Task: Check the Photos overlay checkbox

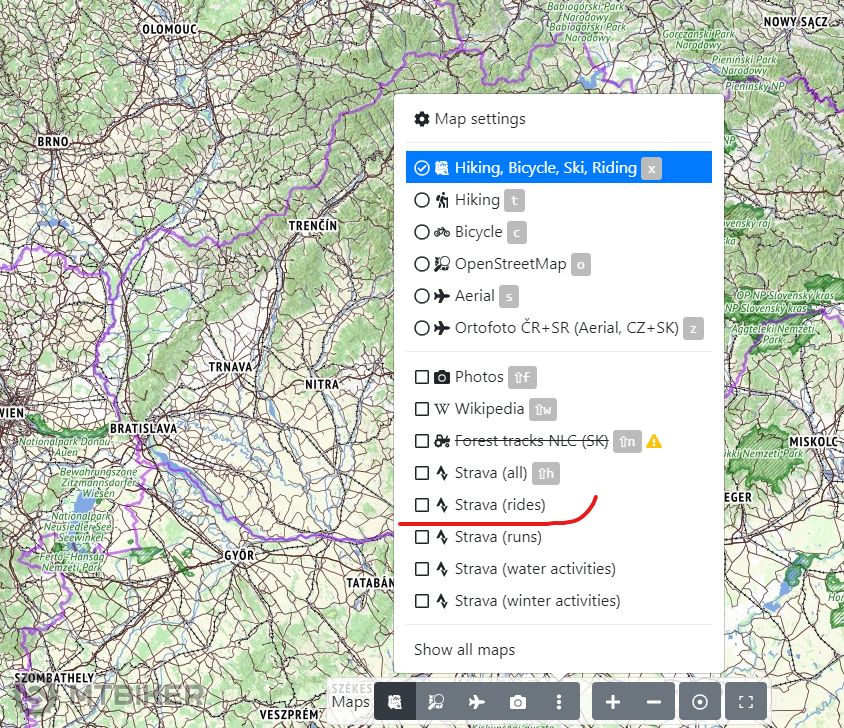Action: pyautogui.click(x=422, y=377)
